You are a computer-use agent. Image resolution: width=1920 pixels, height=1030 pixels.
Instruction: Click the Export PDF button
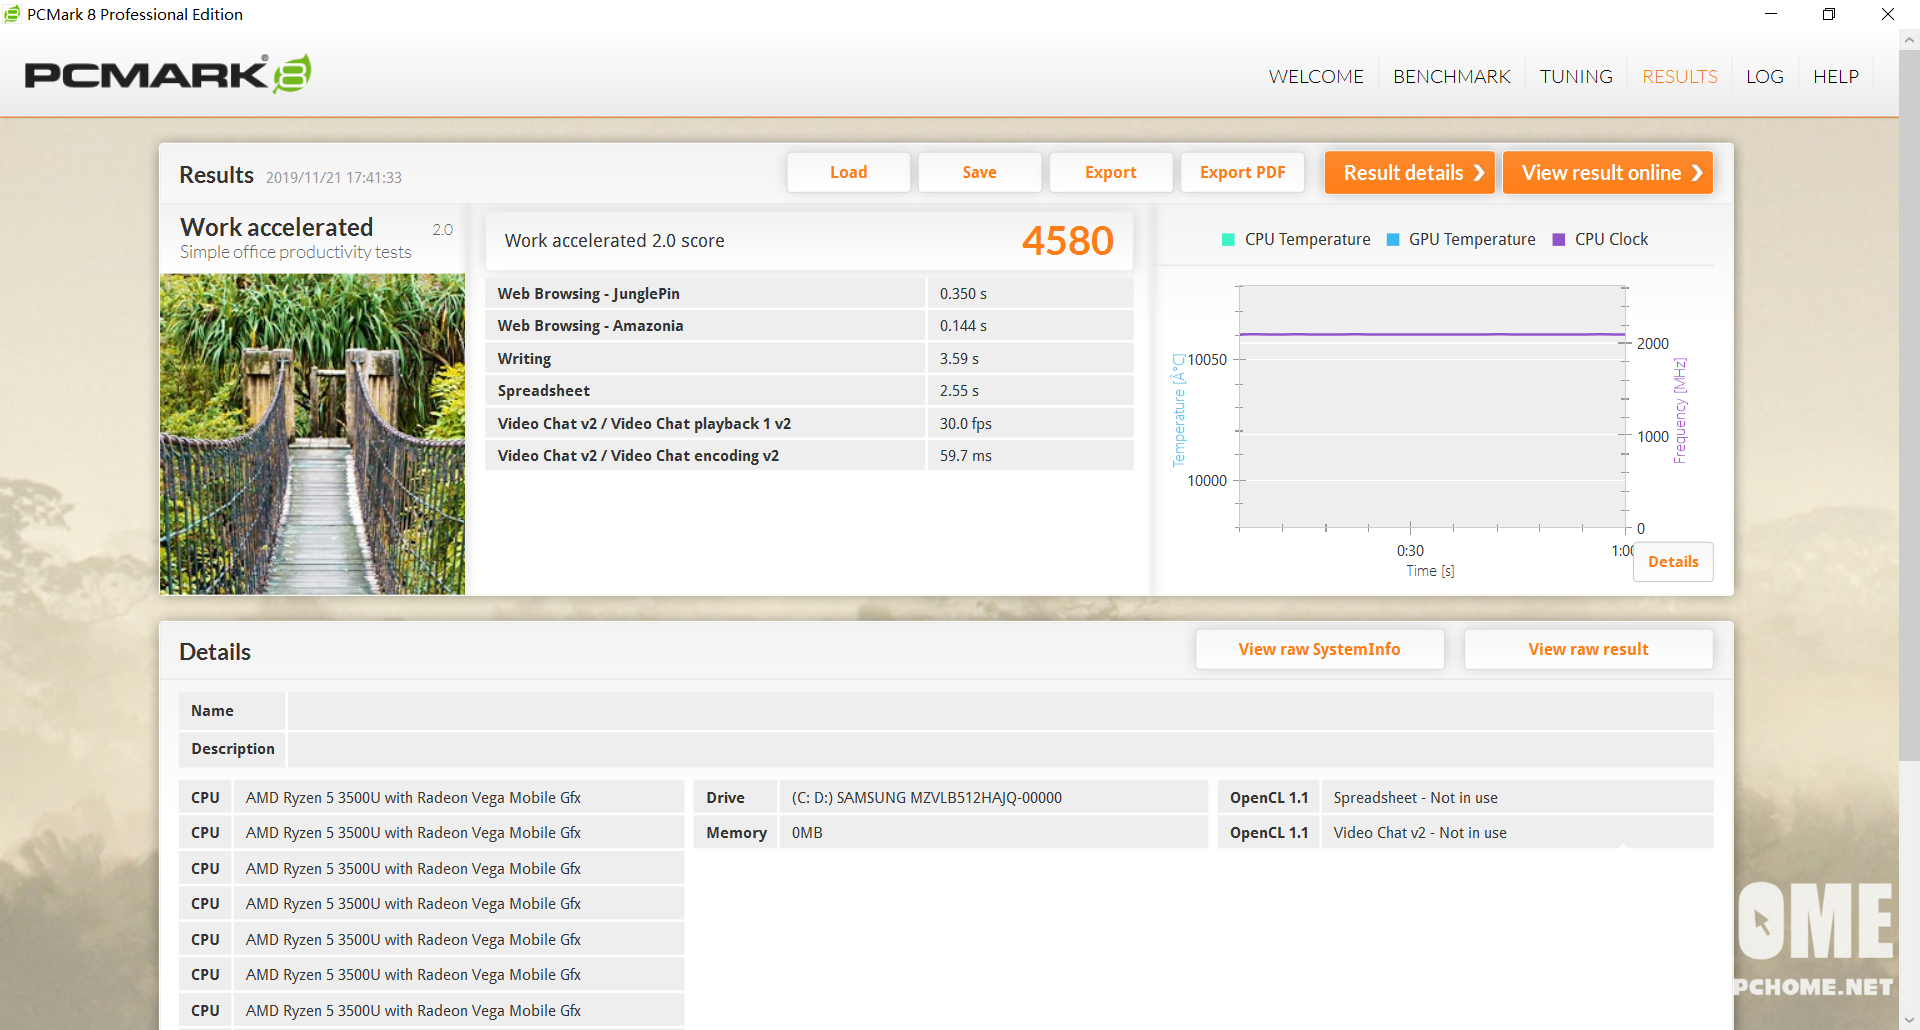pos(1242,172)
